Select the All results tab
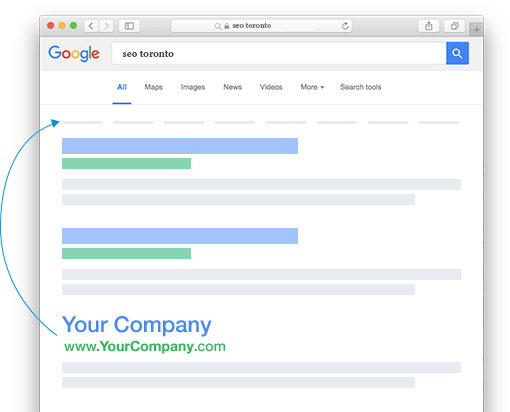Viewport: 510px width, 412px height. point(122,87)
